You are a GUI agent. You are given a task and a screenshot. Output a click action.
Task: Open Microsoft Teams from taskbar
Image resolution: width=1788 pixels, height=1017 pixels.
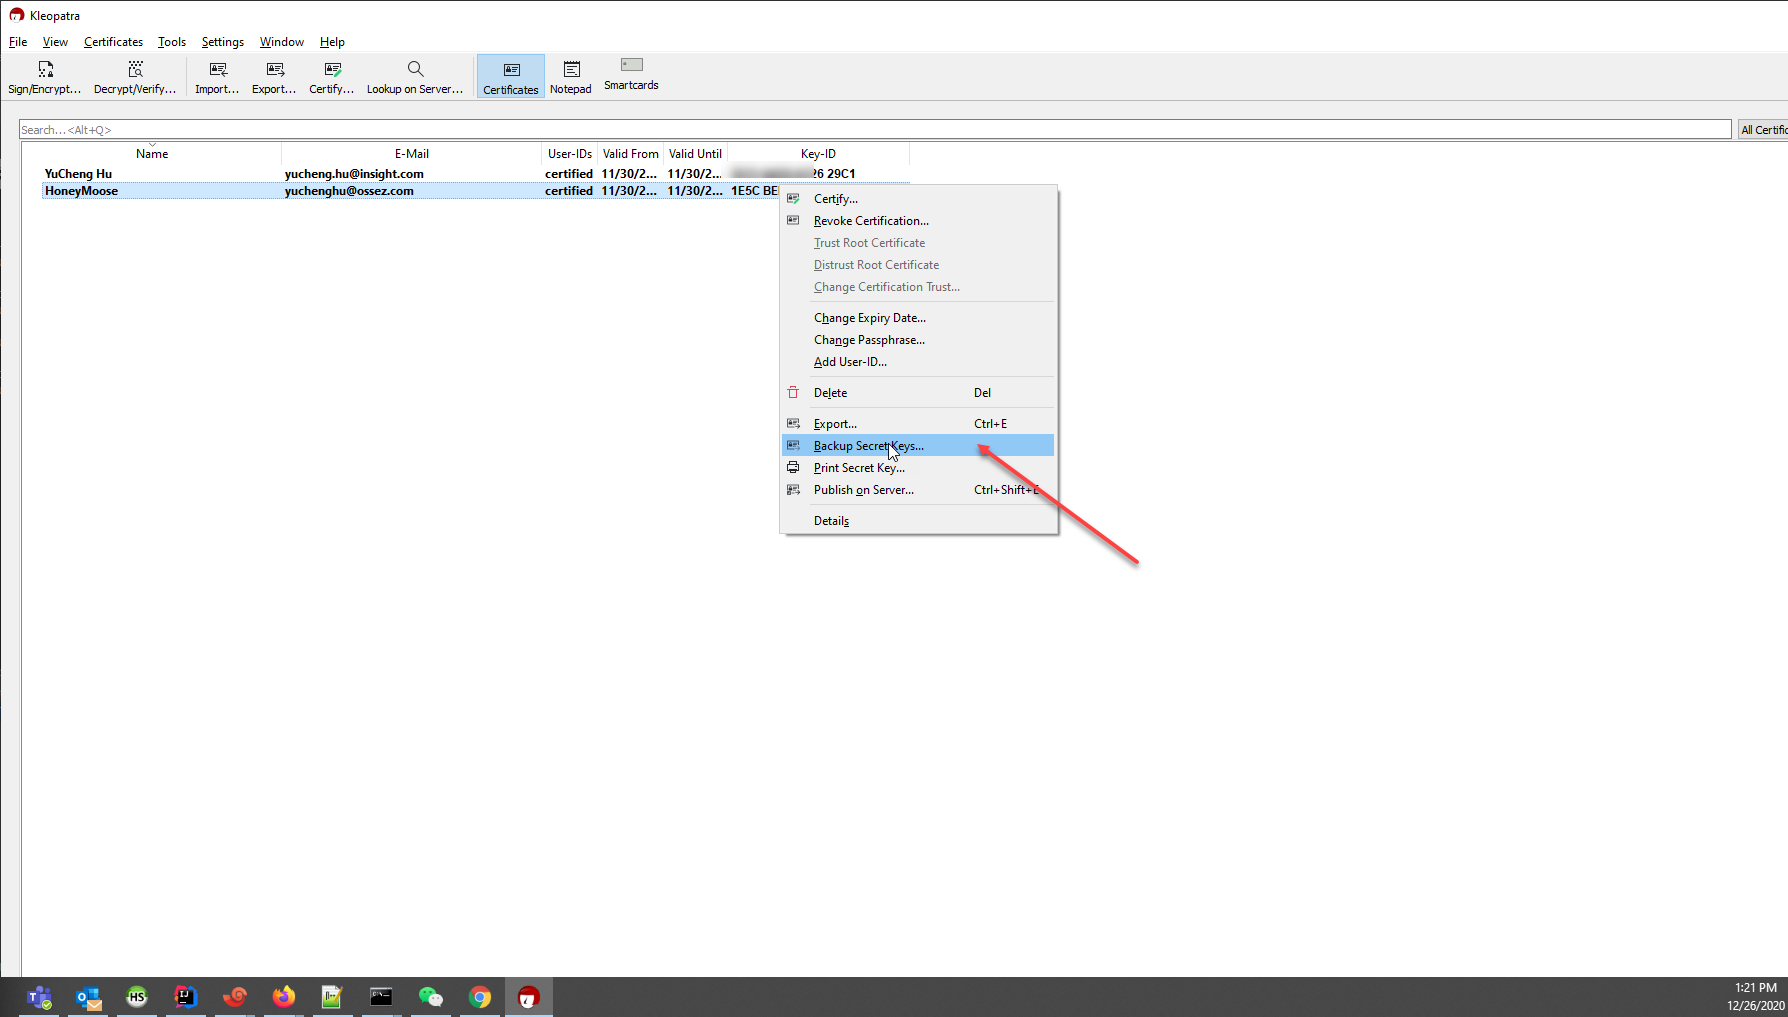click(40, 997)
